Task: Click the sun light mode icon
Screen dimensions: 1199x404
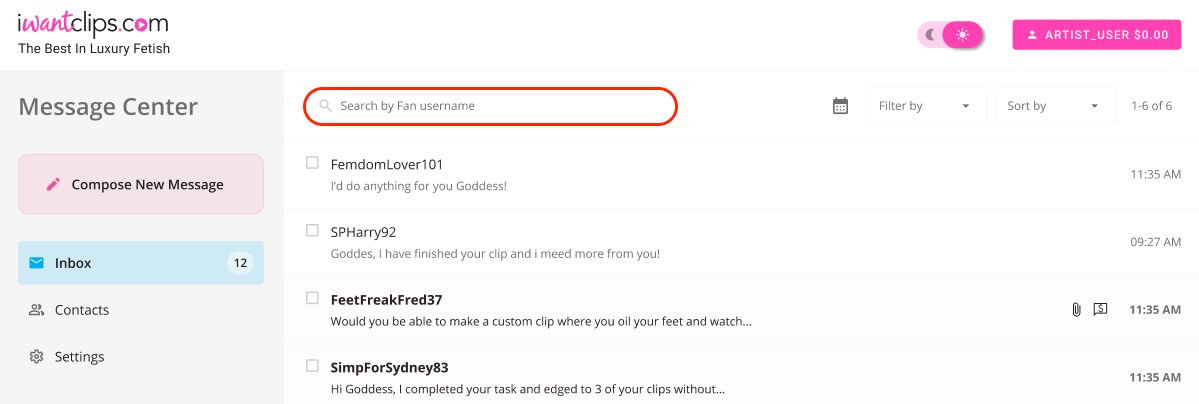Action: pyautogui.click(x=962, y=34)
